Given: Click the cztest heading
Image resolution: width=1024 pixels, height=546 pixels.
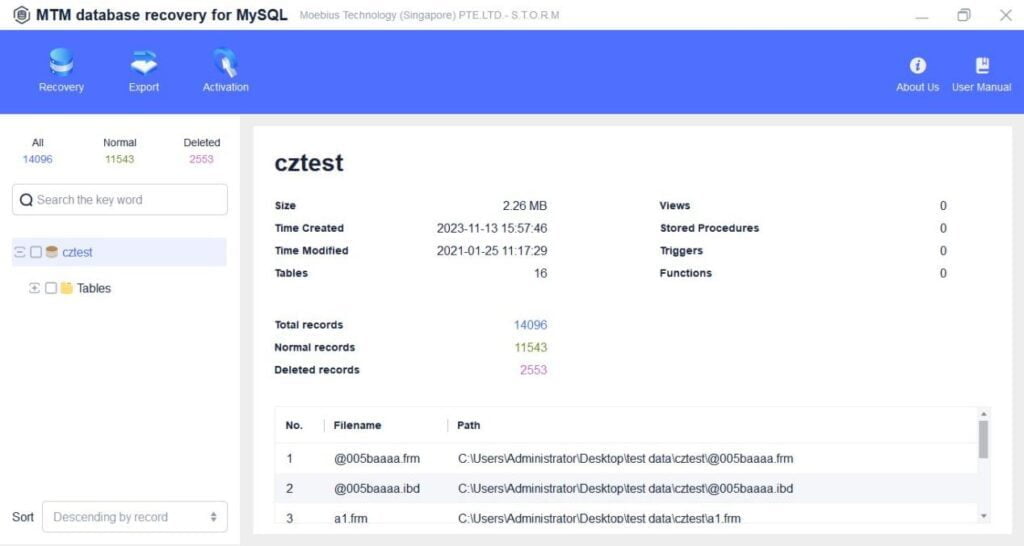Looking at the screenshot, I should [x=309, y=163].
